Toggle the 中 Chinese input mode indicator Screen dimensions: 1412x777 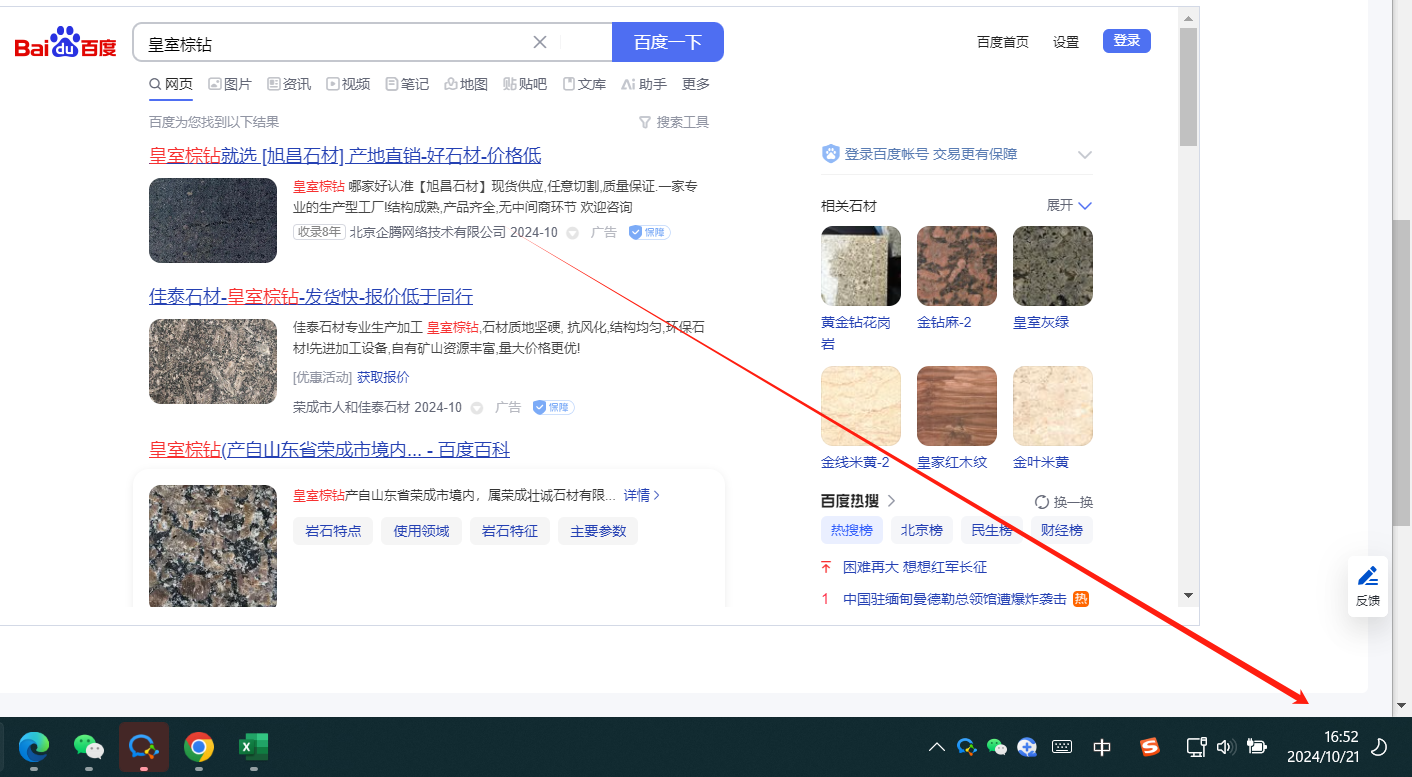point(1102,747)
